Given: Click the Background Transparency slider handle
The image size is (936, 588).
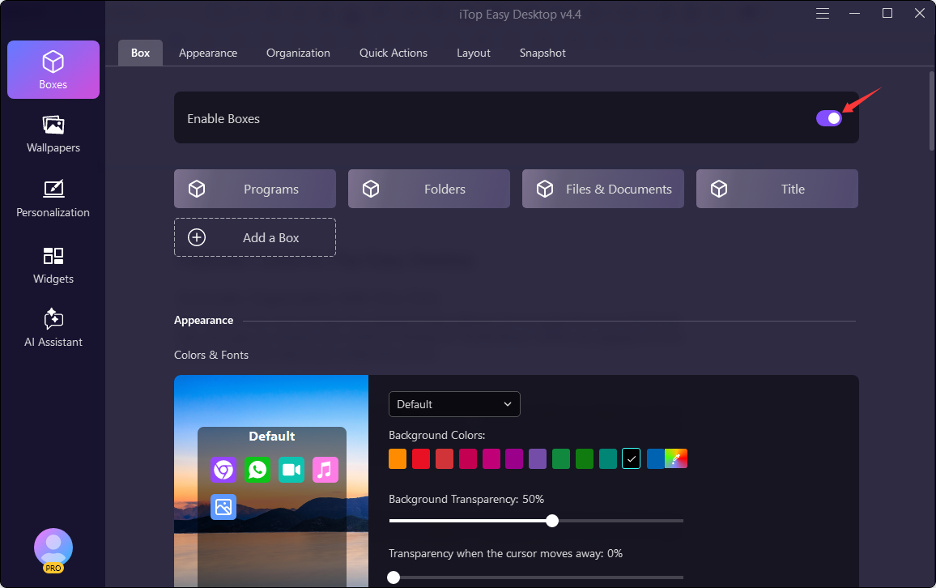Looking at the screenshot, I should click(552, 521).
